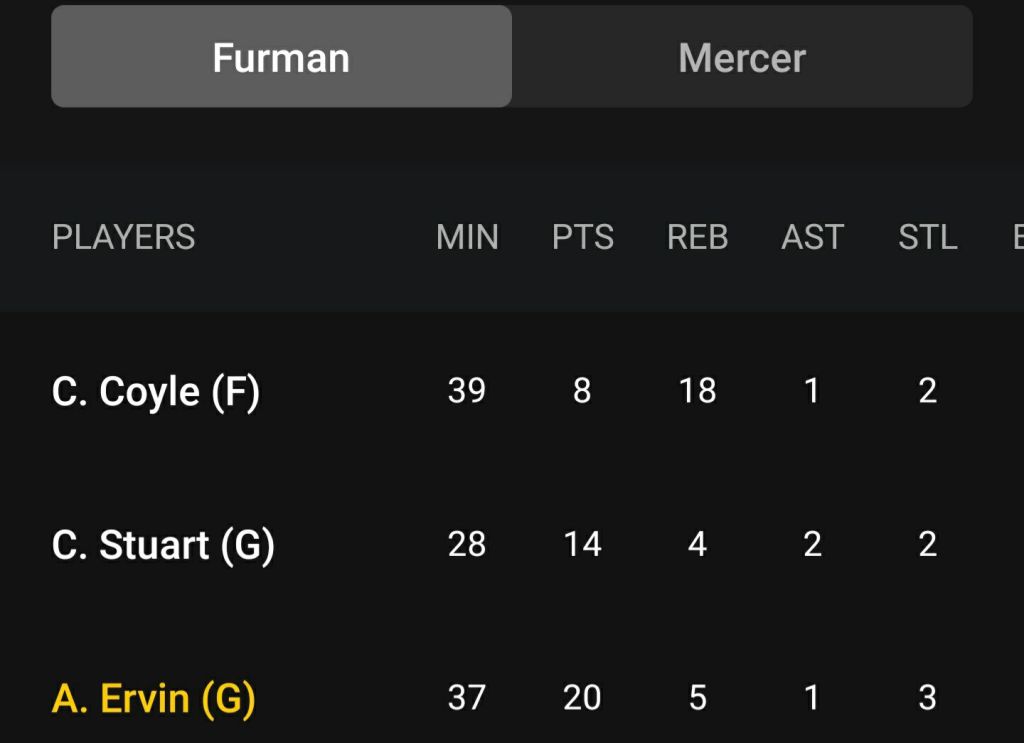Click Coyle's 39 minutes value
This screenshot has height=743, width=1024.
467,390
